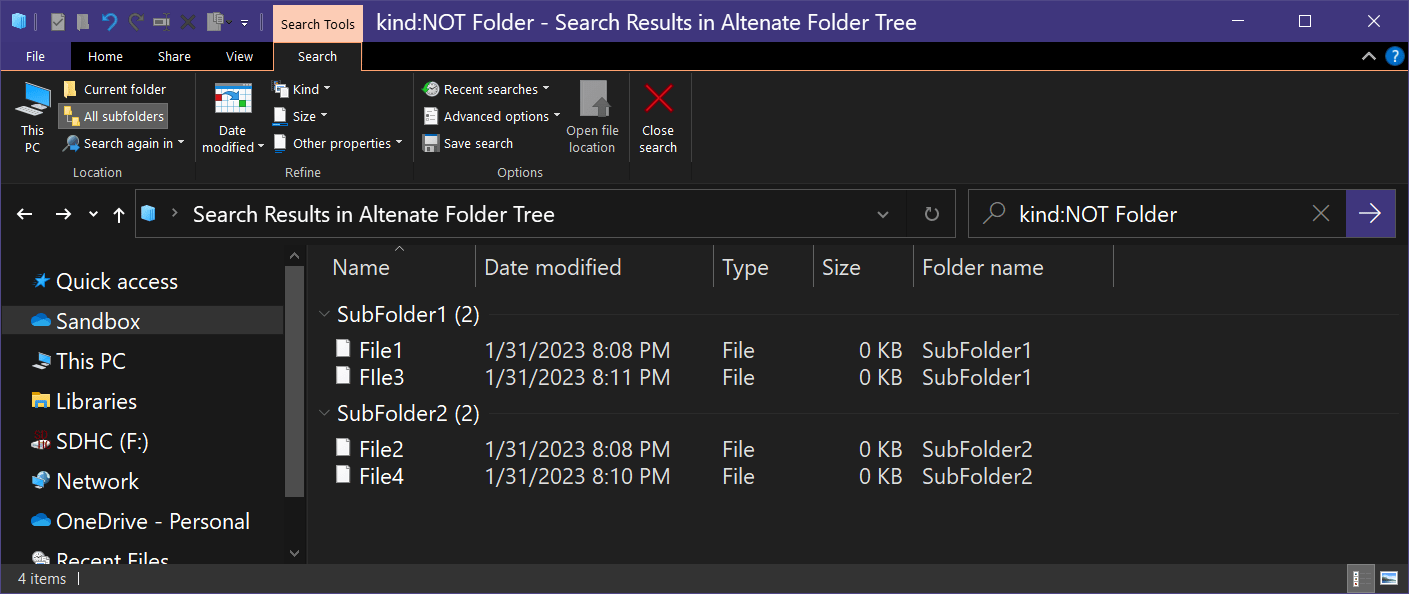Sort by the Folder name column header

point(1013,267)
